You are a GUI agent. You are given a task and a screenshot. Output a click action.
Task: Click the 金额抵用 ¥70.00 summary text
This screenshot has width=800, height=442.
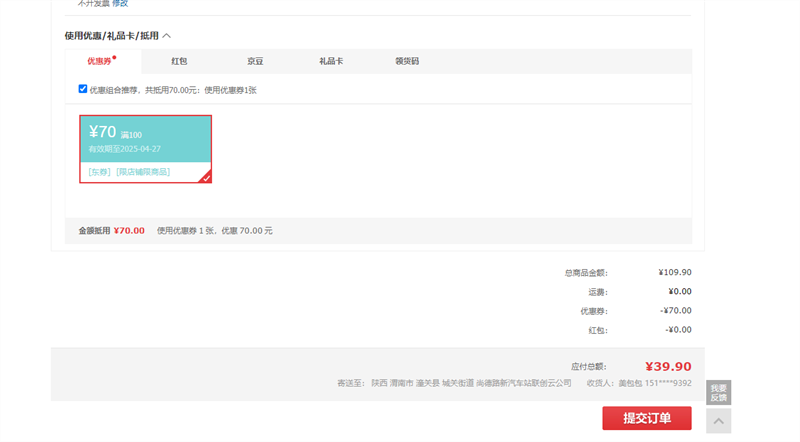pos(111,231)
